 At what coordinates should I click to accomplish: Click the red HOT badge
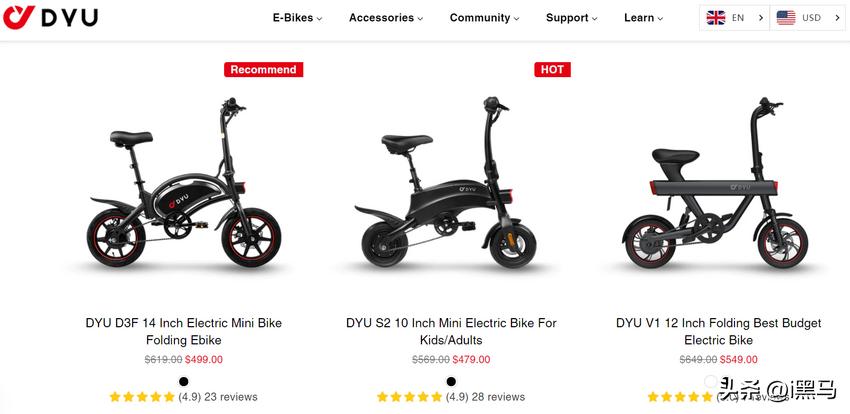pyautogui.click(x=552, y=69)
